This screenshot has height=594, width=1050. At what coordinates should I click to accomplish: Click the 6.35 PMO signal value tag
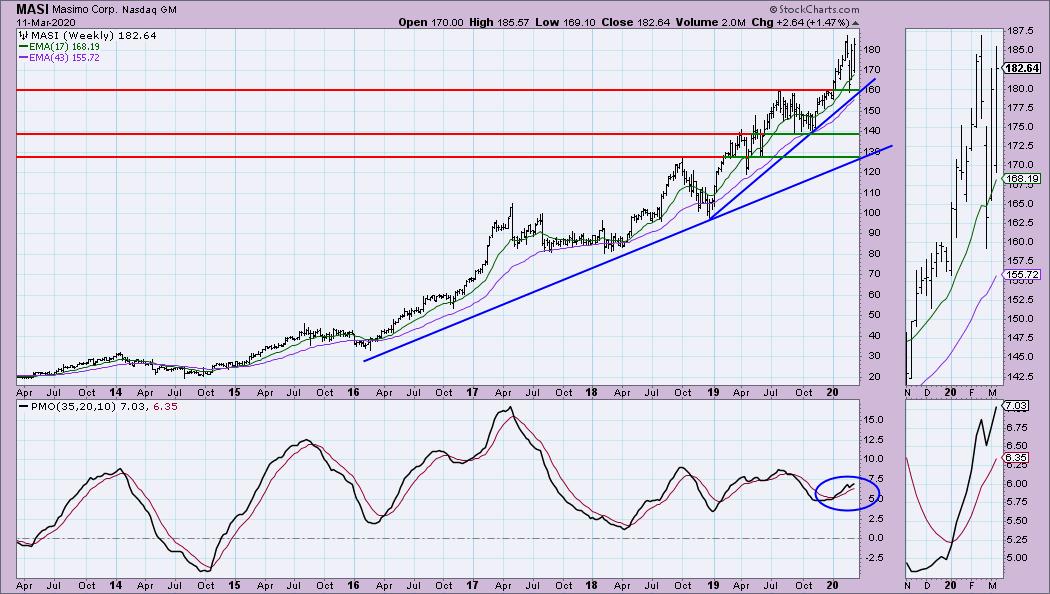[1017, 458]
